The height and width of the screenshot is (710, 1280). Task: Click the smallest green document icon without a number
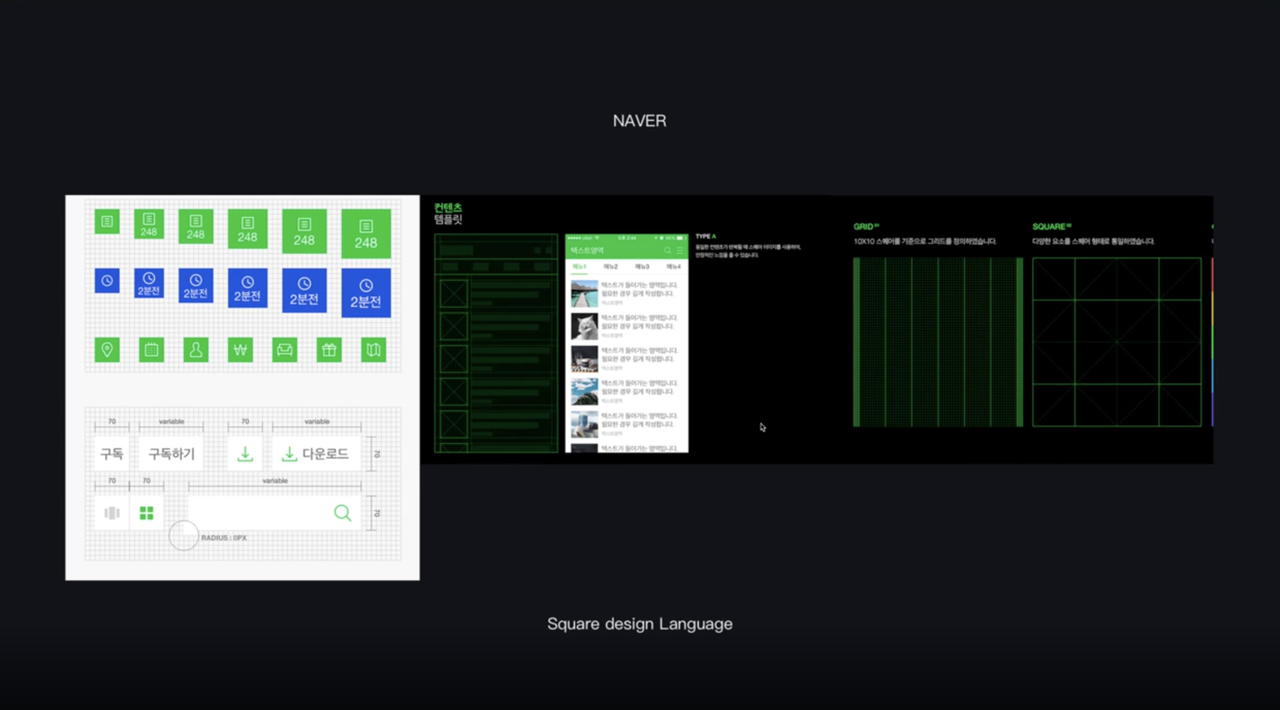click(107, 221)
